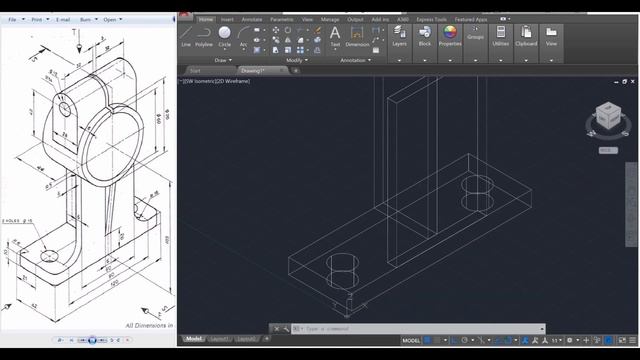Expand the Draw panel dropdown
The image size is (640, 360).
(x=223, y=60)
